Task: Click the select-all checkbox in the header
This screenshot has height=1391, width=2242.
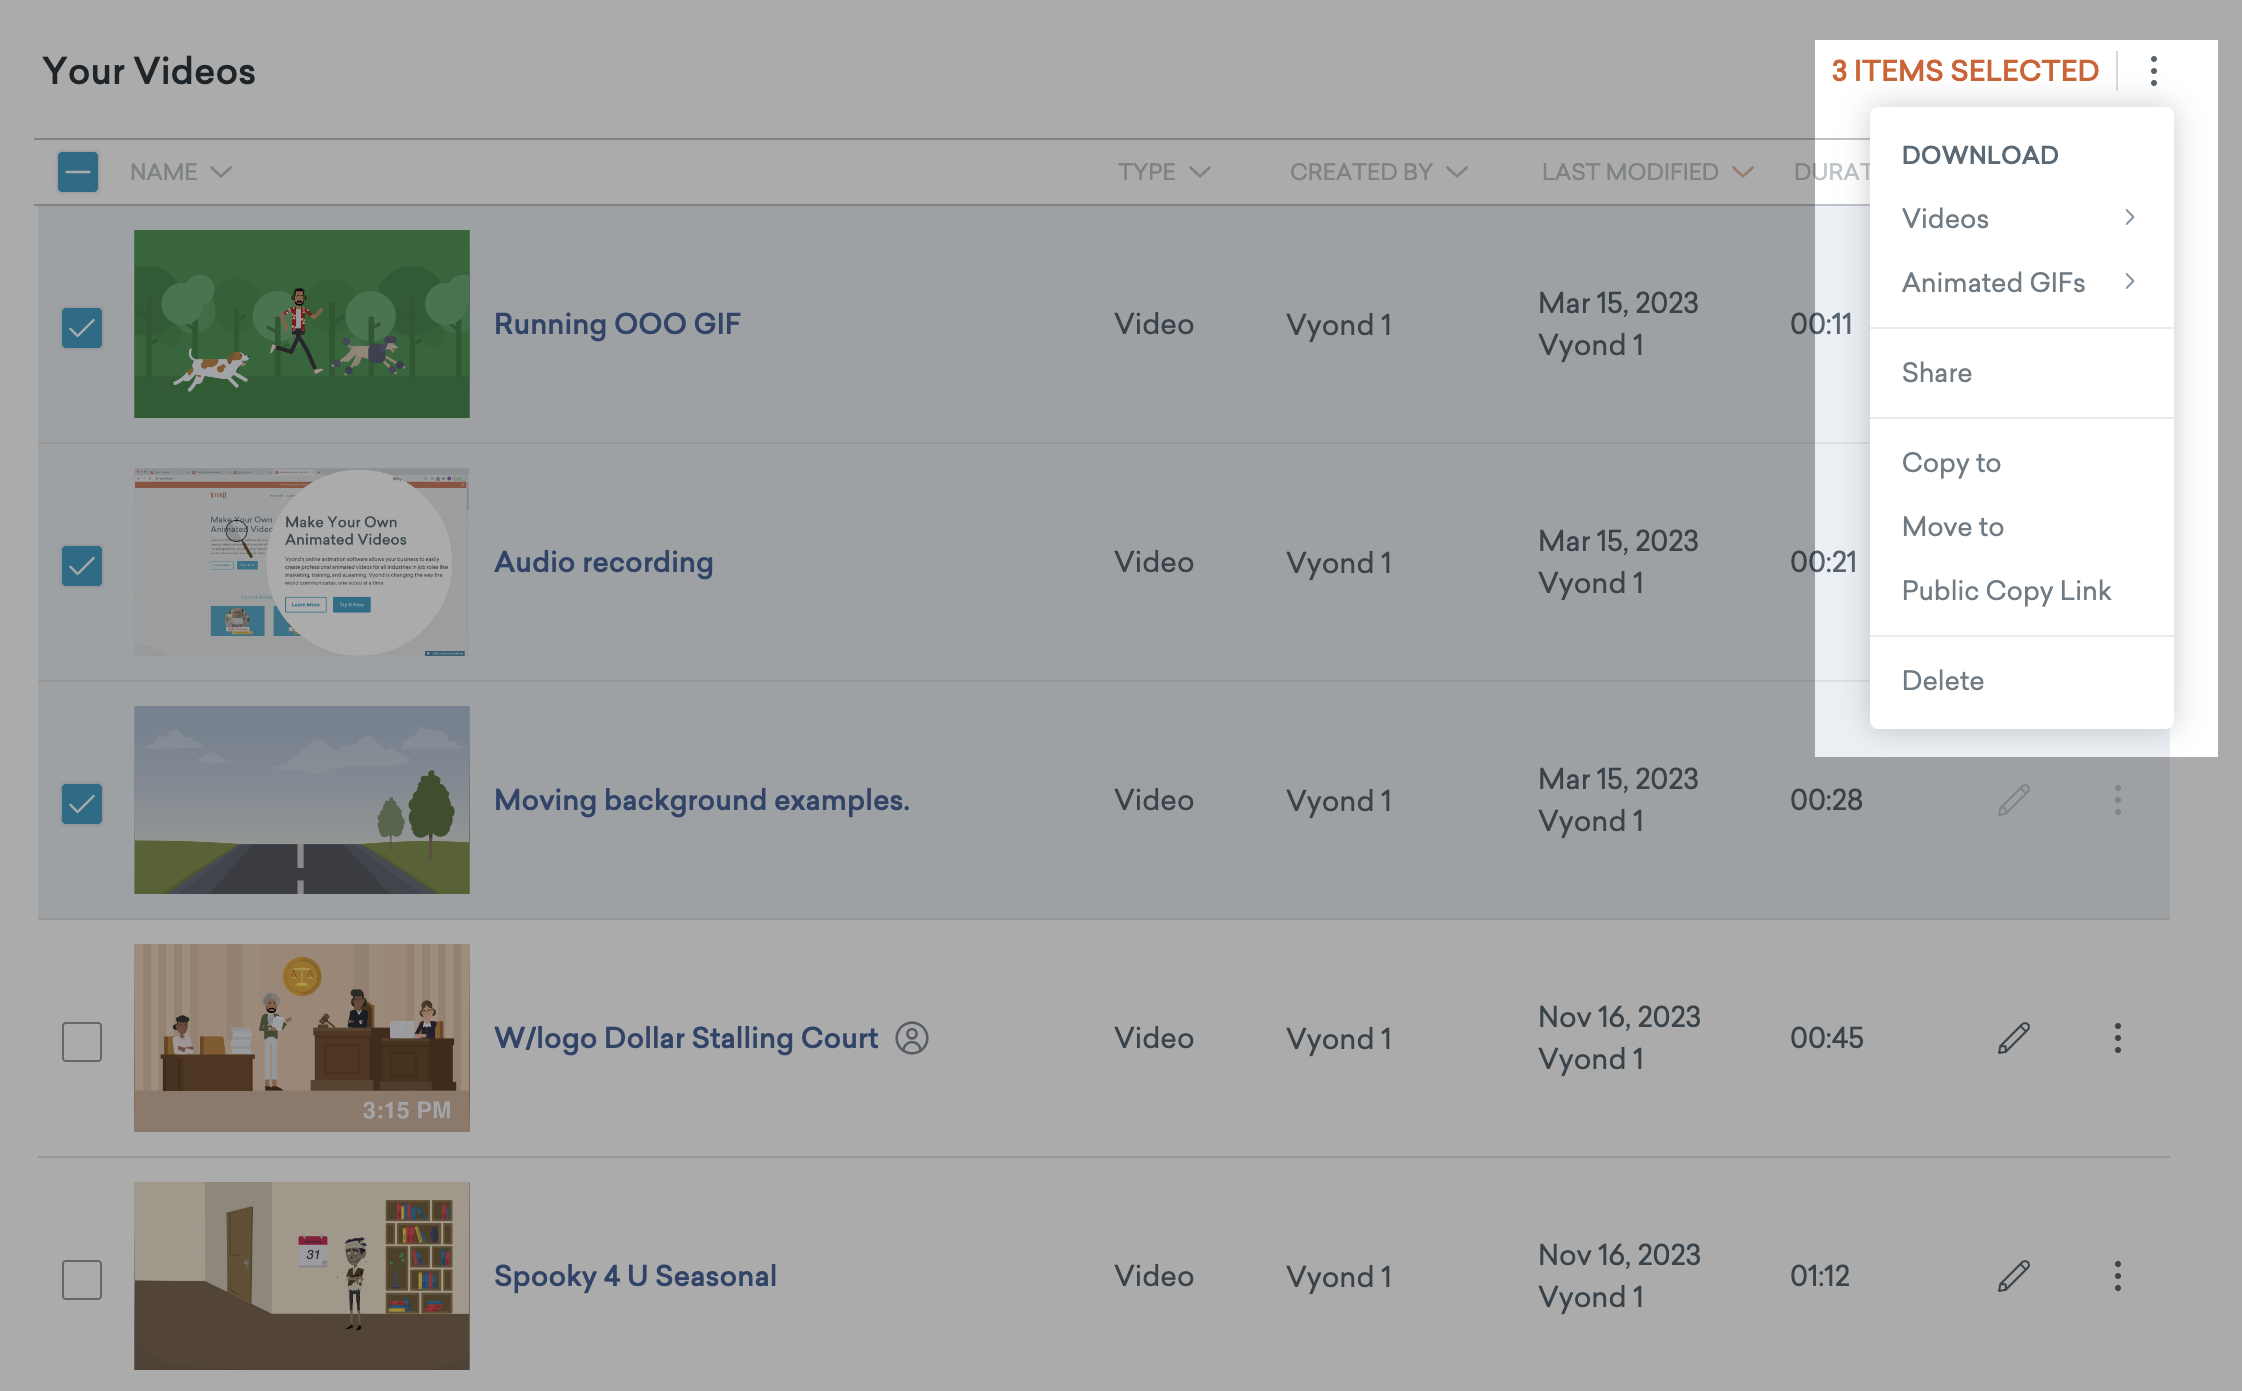Action: coord(77,171)
